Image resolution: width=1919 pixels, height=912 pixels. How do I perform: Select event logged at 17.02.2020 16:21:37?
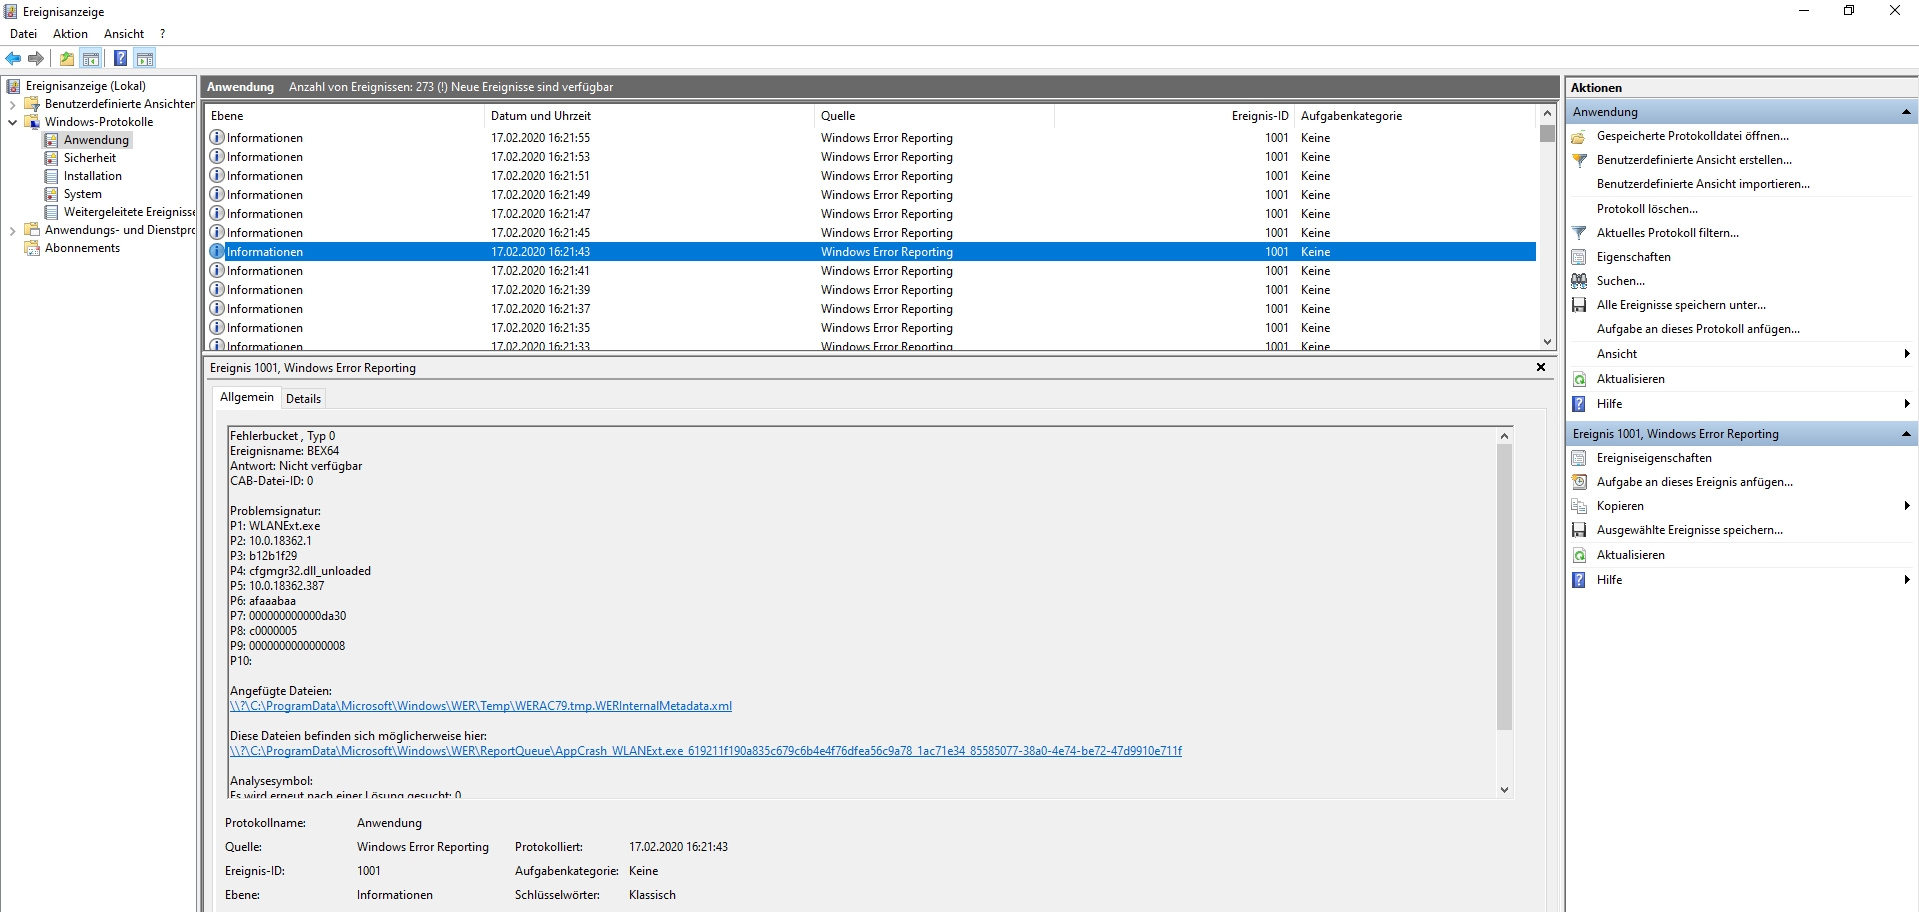point(872,309)
